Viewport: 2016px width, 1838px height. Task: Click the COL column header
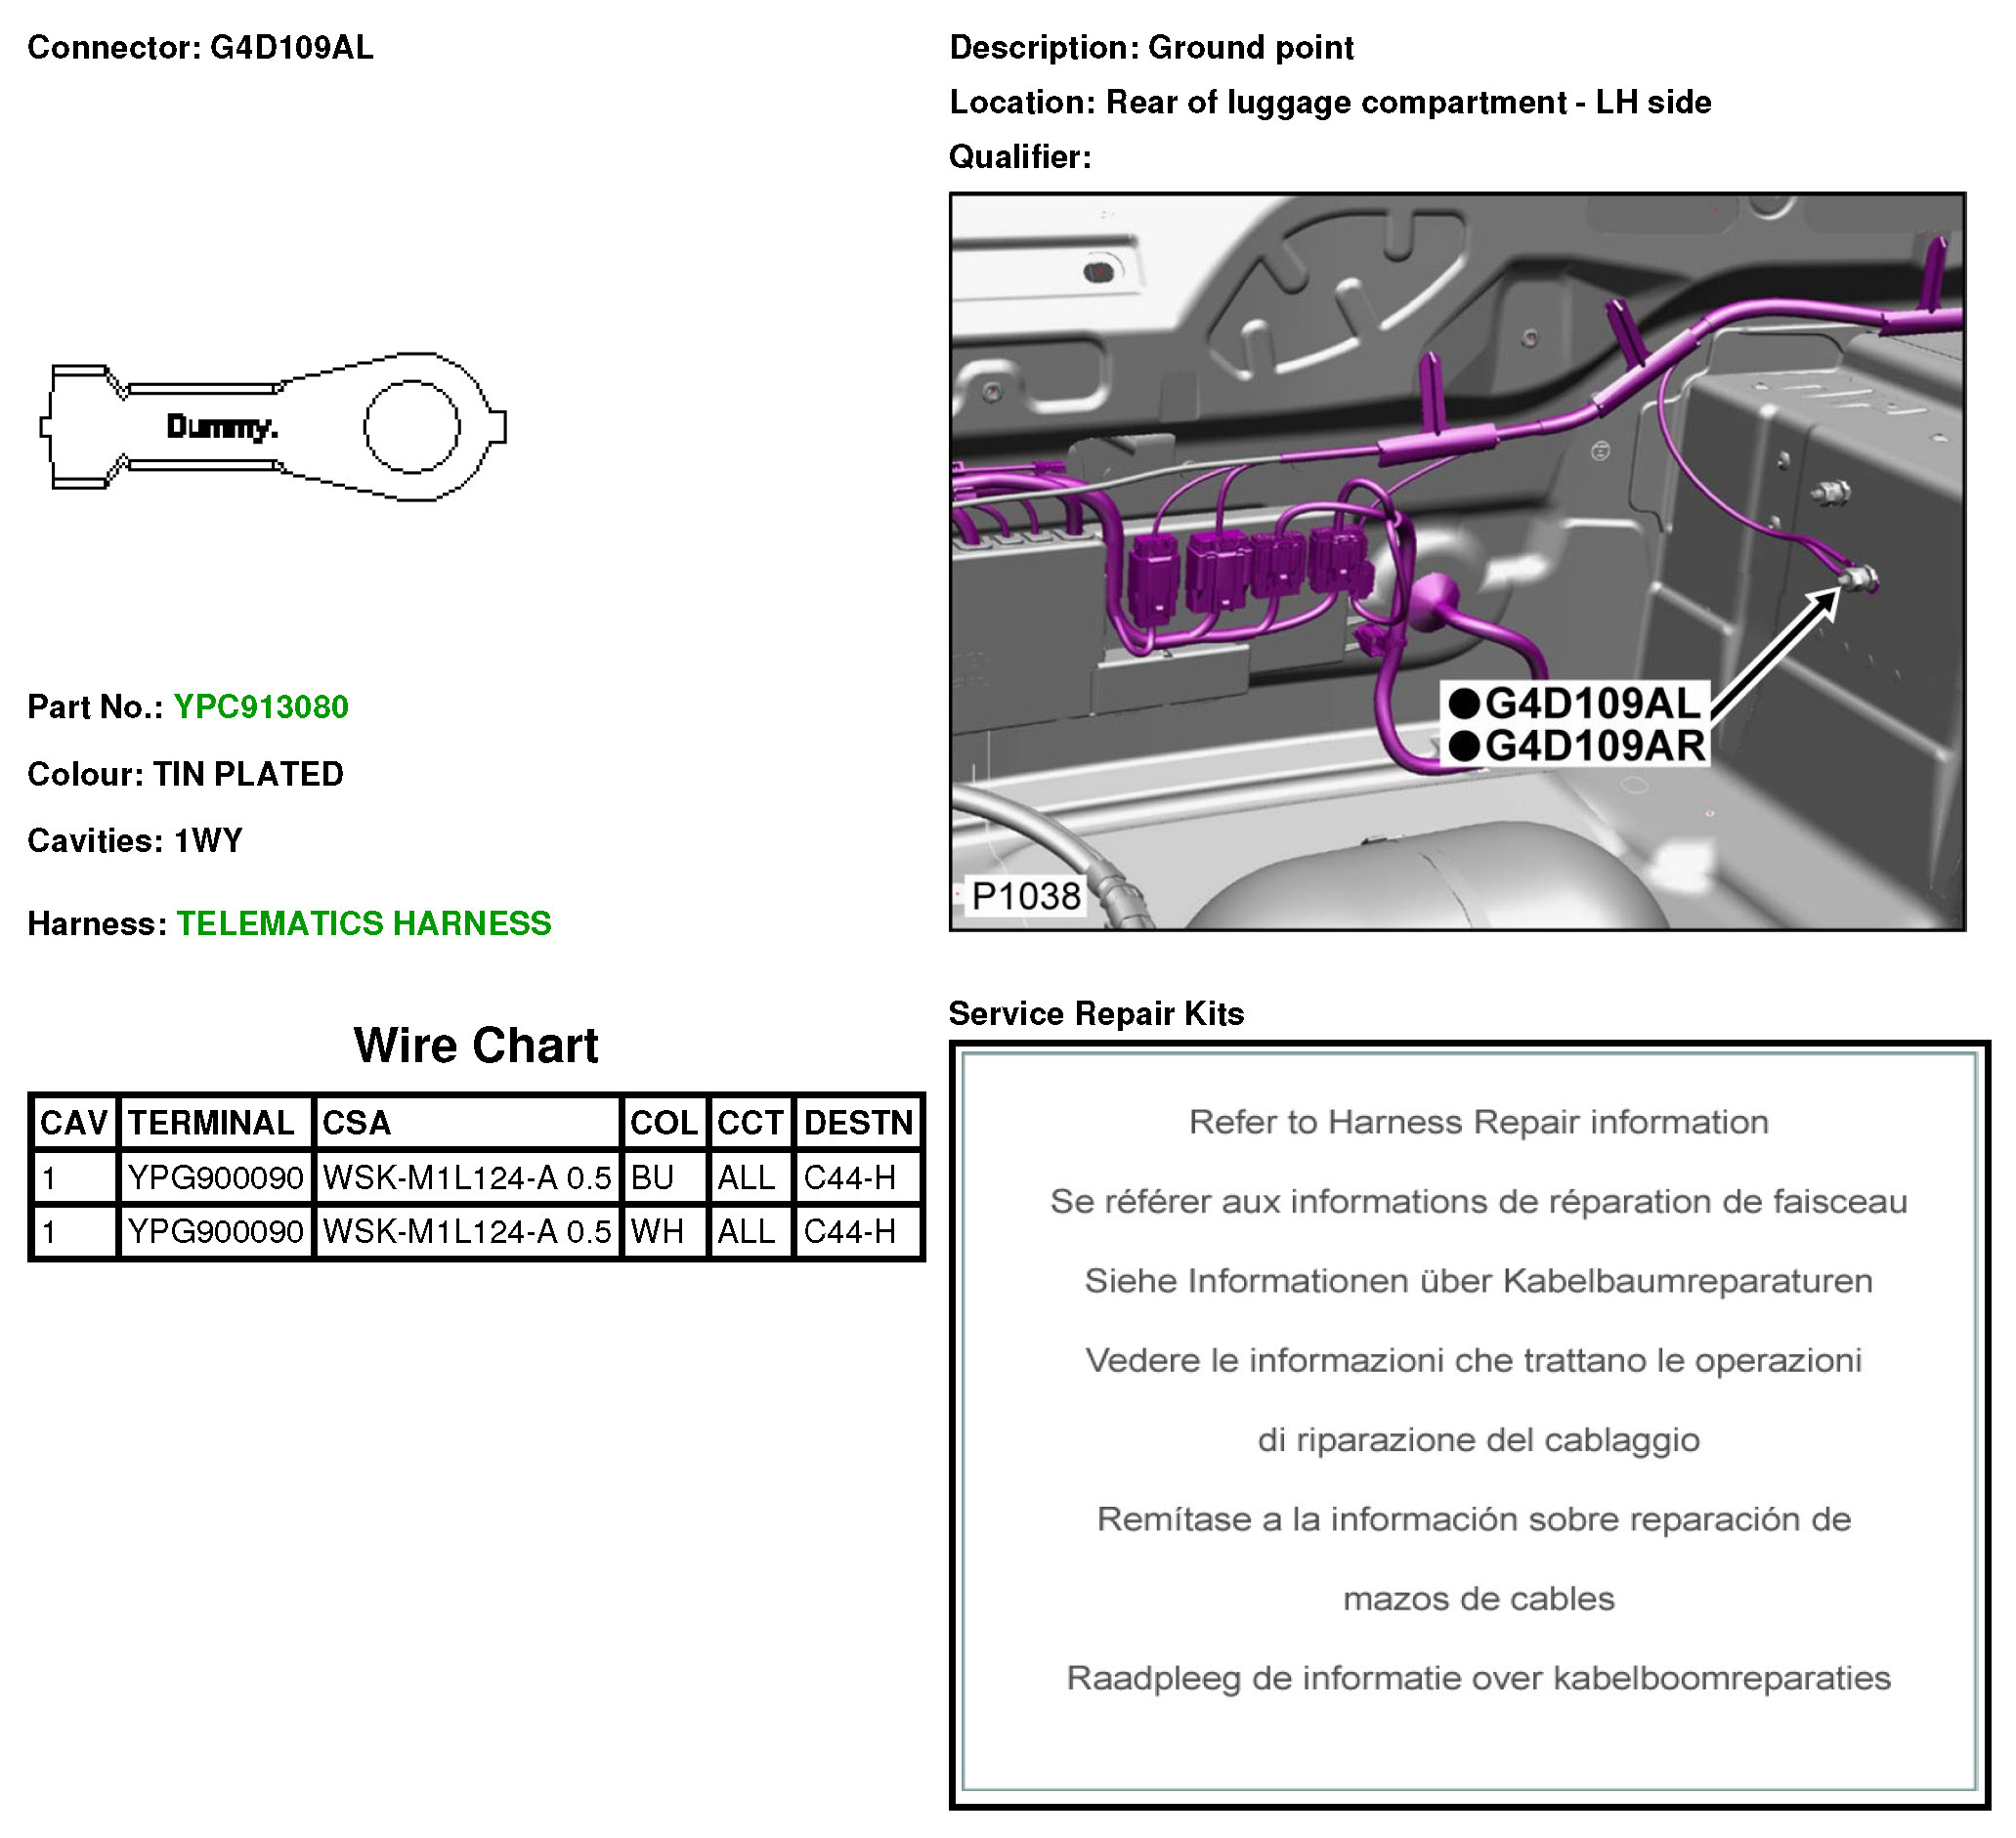point(664,1122)
